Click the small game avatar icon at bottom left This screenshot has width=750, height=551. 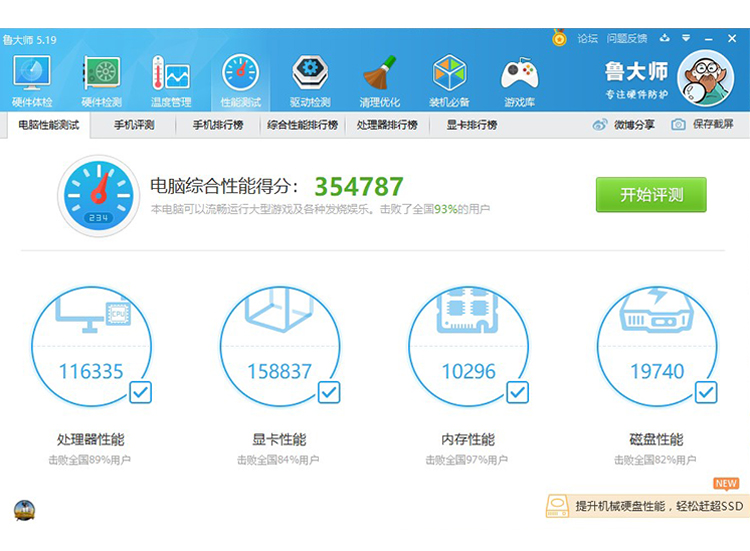pos(24,510)
